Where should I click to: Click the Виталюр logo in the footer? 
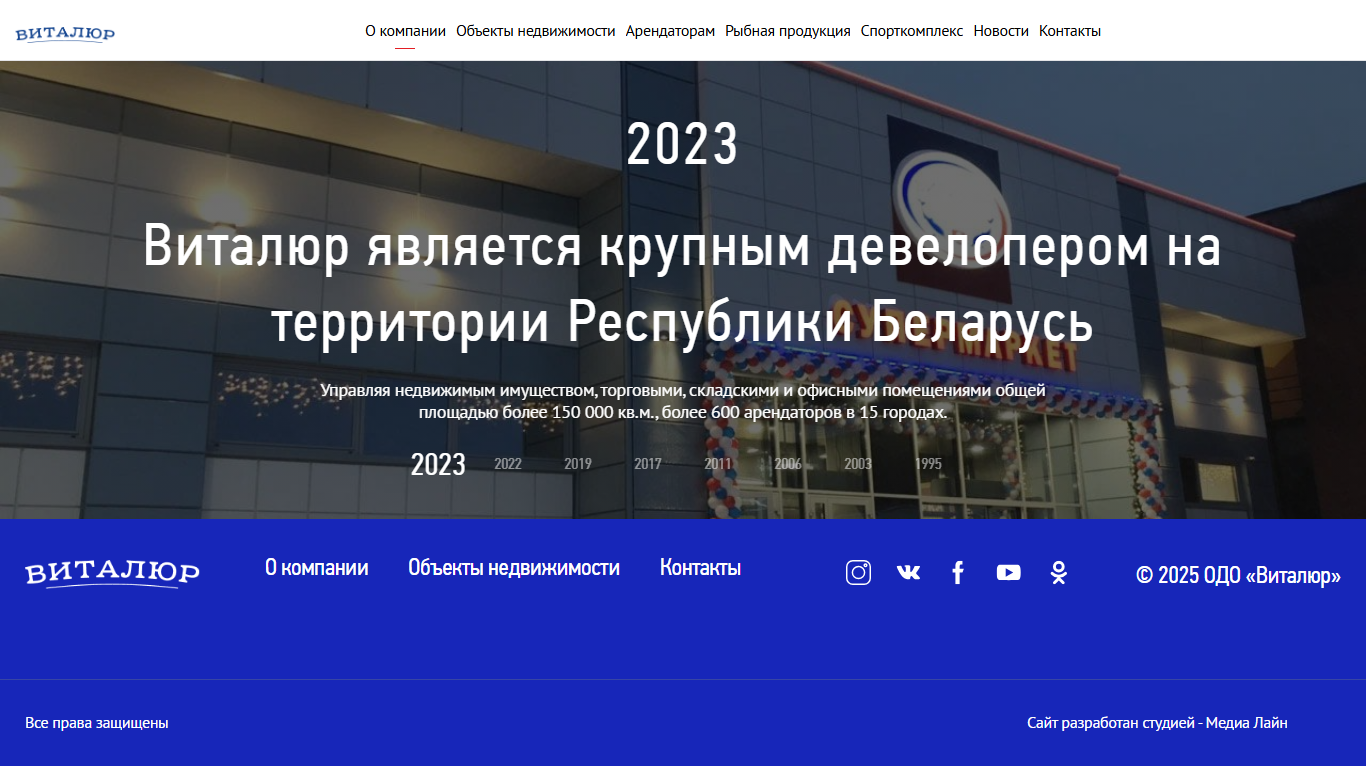click(x=112, y=573)
